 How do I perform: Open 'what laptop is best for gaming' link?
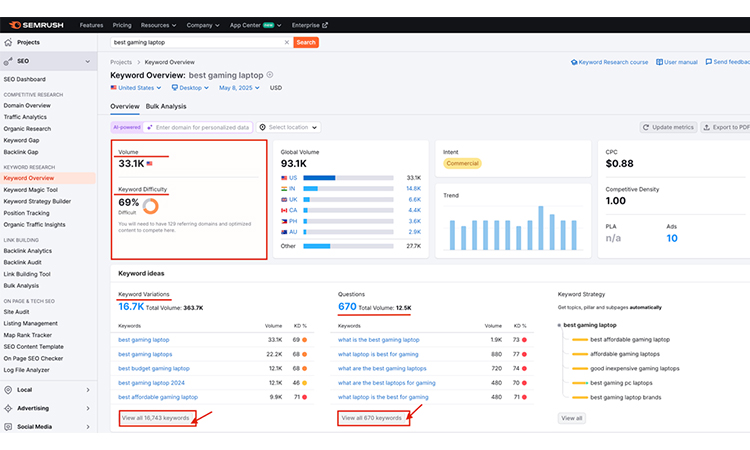[x=378, y=354]
